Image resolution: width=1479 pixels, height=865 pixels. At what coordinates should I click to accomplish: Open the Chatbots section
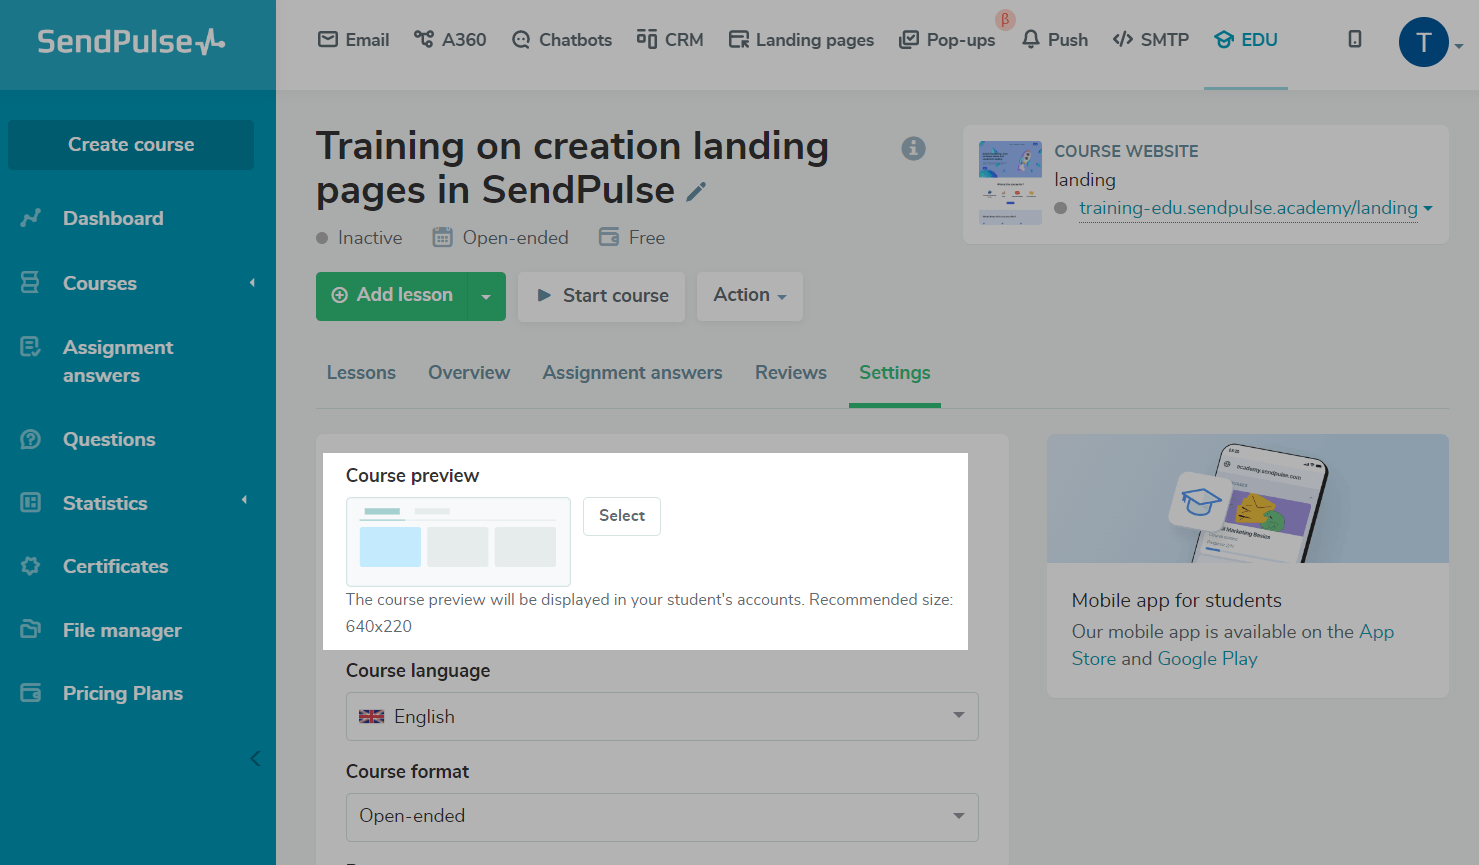click(x=562, y=40)
